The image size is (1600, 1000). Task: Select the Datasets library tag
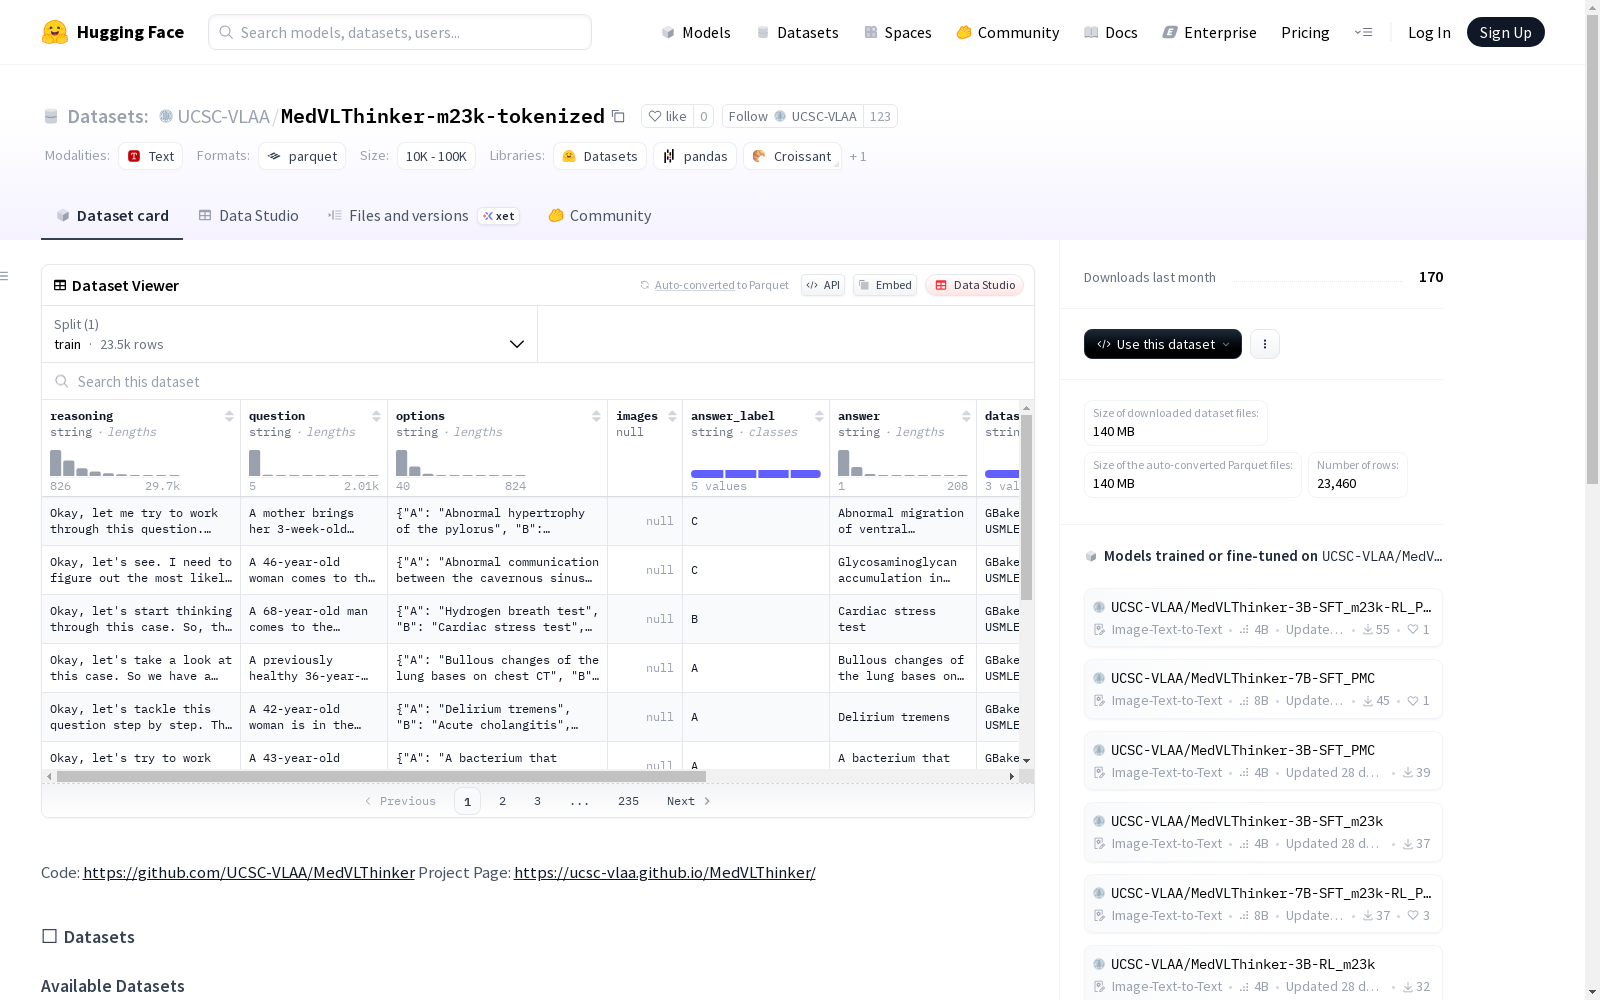(600, 156)
